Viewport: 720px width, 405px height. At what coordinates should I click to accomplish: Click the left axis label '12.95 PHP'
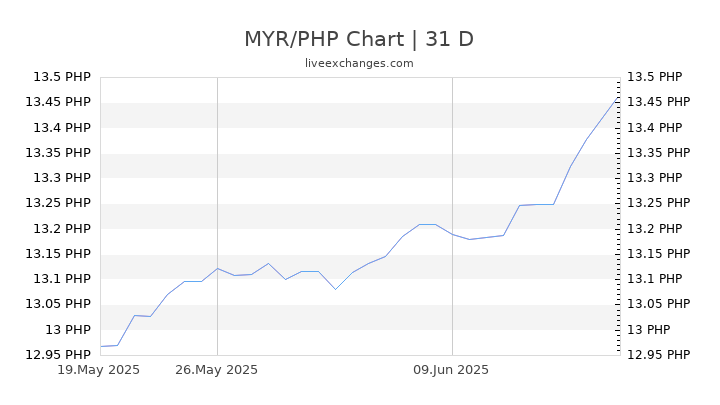pos(58,354)
